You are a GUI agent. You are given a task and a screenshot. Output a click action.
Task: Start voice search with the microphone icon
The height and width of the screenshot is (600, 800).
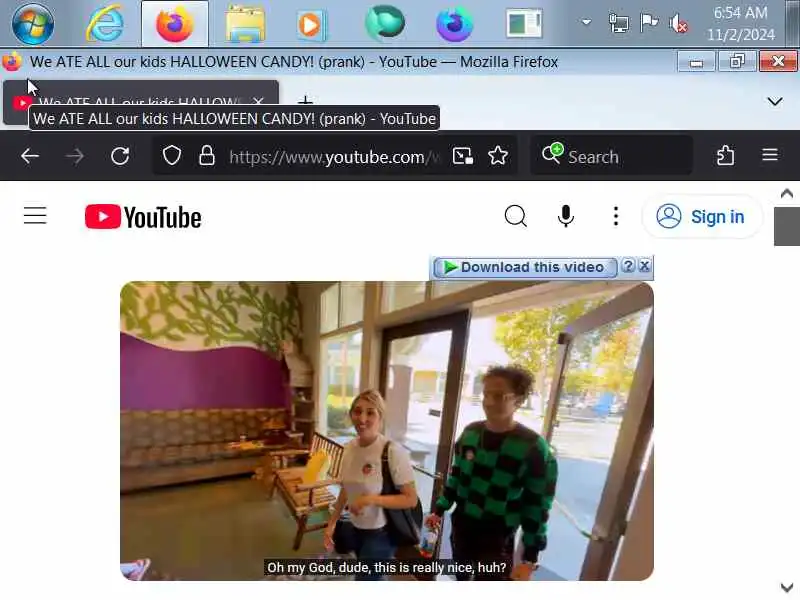click(x=565, y=216)
